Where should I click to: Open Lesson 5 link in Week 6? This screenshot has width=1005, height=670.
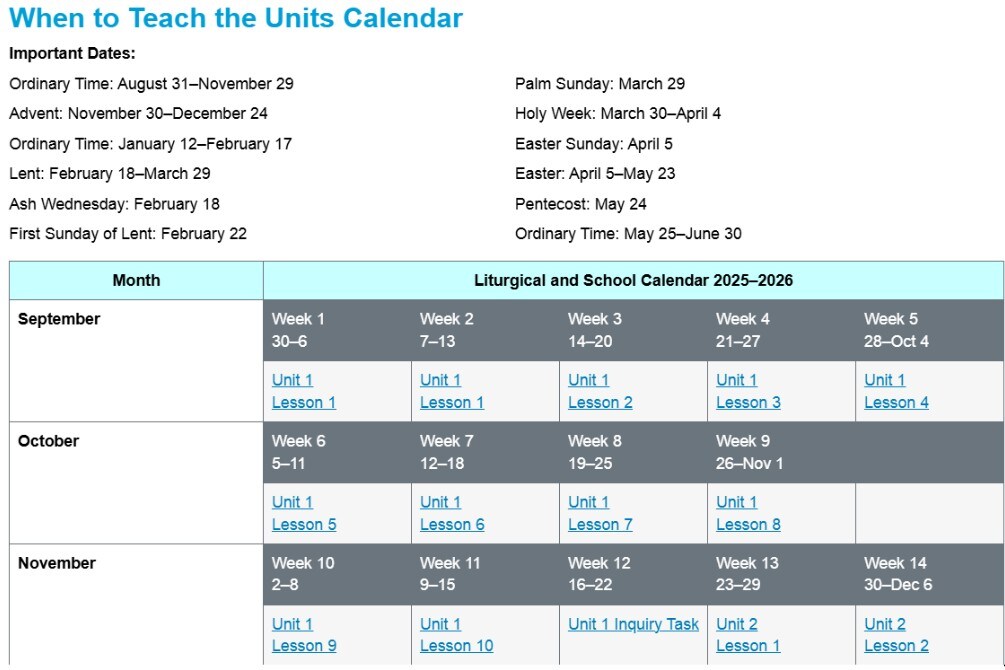(303, 524)
